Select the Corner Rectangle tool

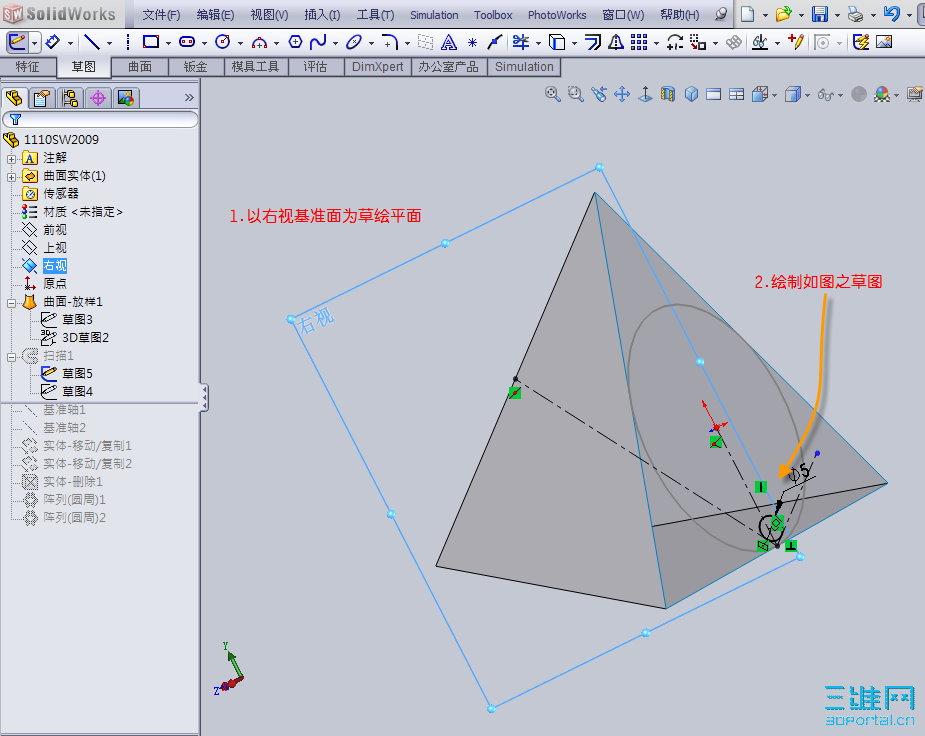151,42
